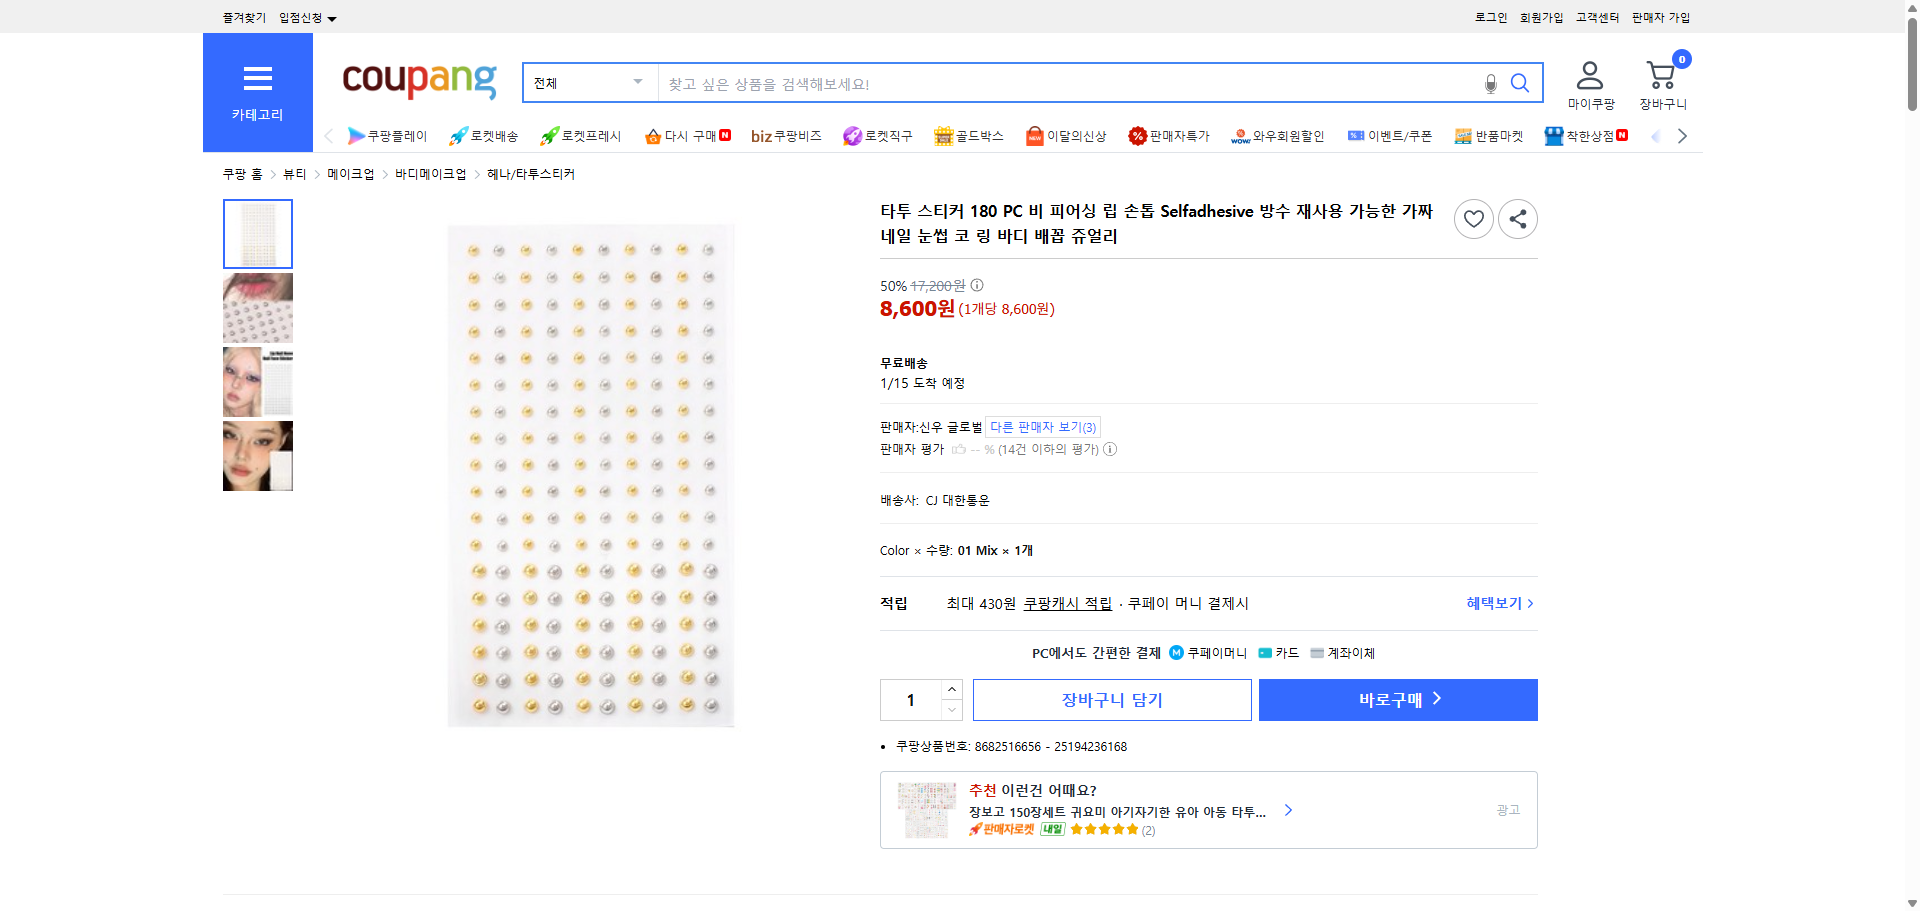Screen dimensions: 1920x911
Task: Open 고객센터 in the top menu
Action: (1597, 17)
